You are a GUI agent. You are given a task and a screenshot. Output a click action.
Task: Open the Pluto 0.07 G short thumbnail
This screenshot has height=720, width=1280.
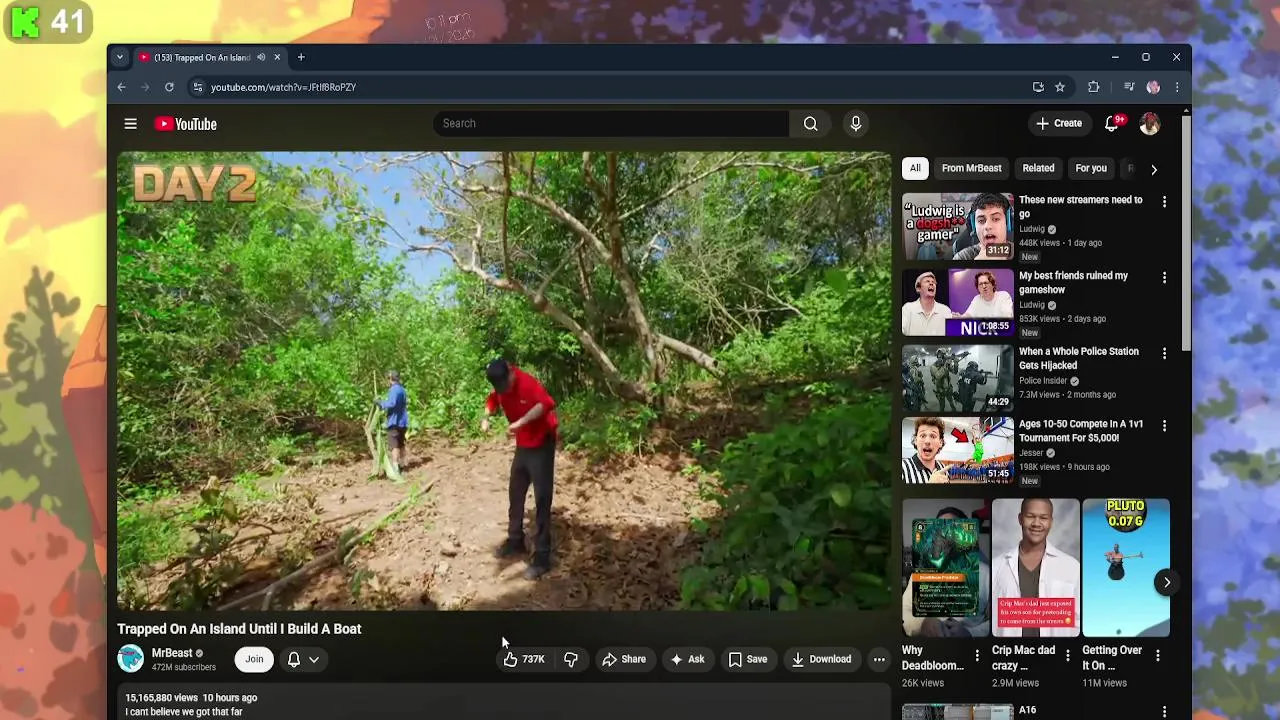(1126, 568)
